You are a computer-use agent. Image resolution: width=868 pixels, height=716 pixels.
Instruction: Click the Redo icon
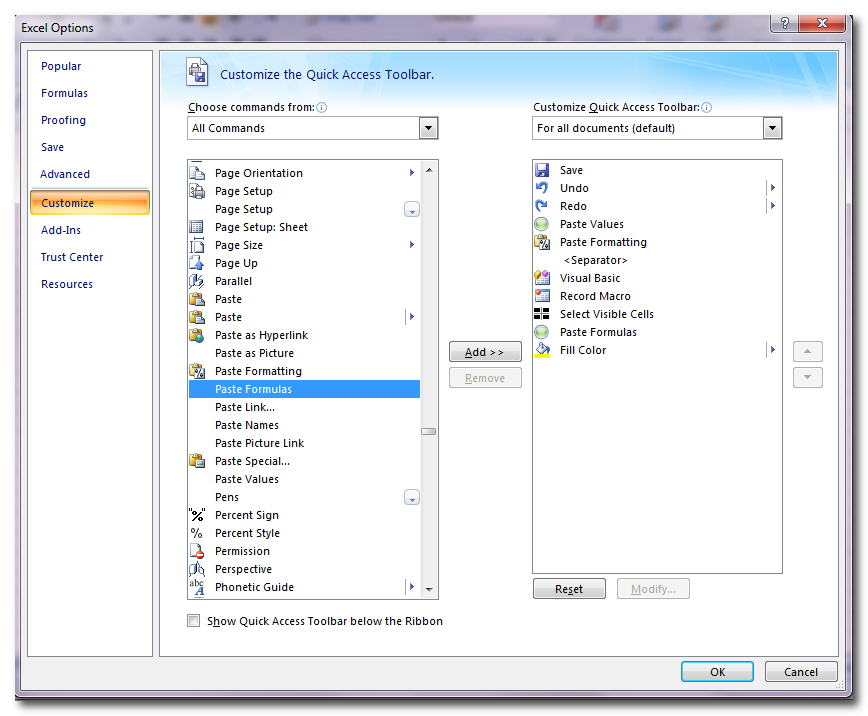[542, 206]
